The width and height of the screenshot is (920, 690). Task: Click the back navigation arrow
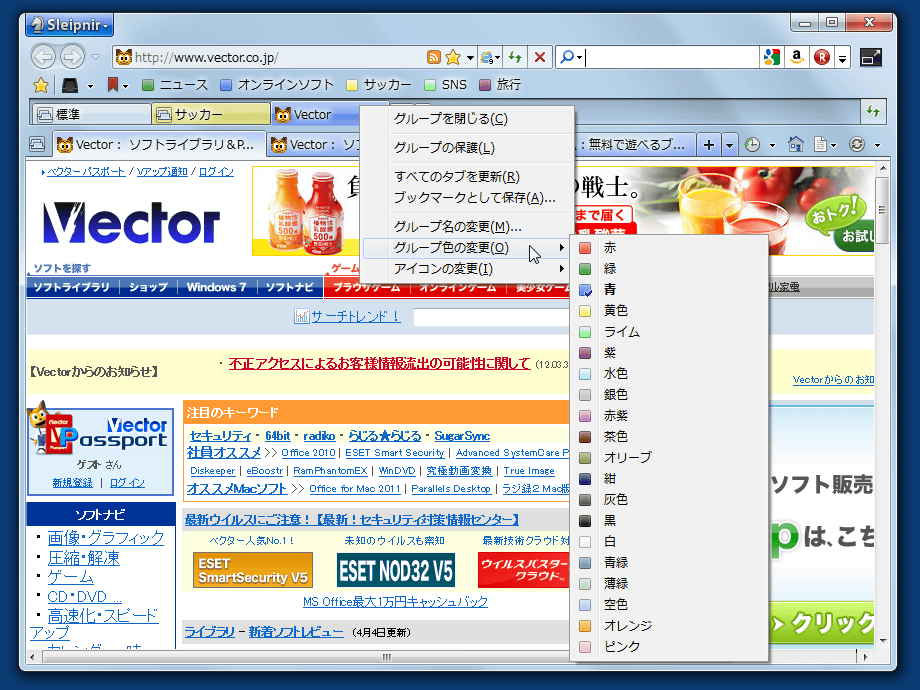click(x=43, y=57)
